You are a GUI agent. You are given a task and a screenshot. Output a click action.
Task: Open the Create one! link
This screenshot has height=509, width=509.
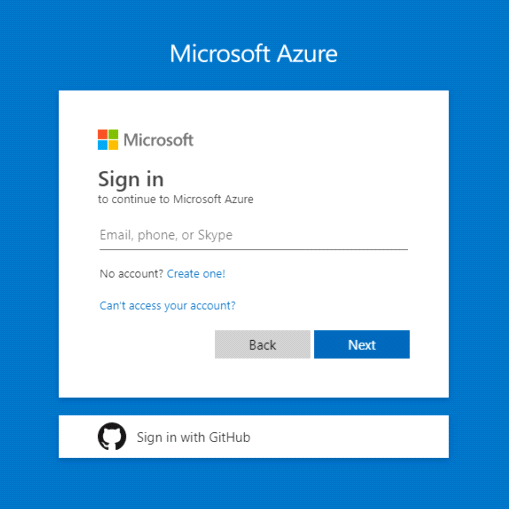point(196,274)
